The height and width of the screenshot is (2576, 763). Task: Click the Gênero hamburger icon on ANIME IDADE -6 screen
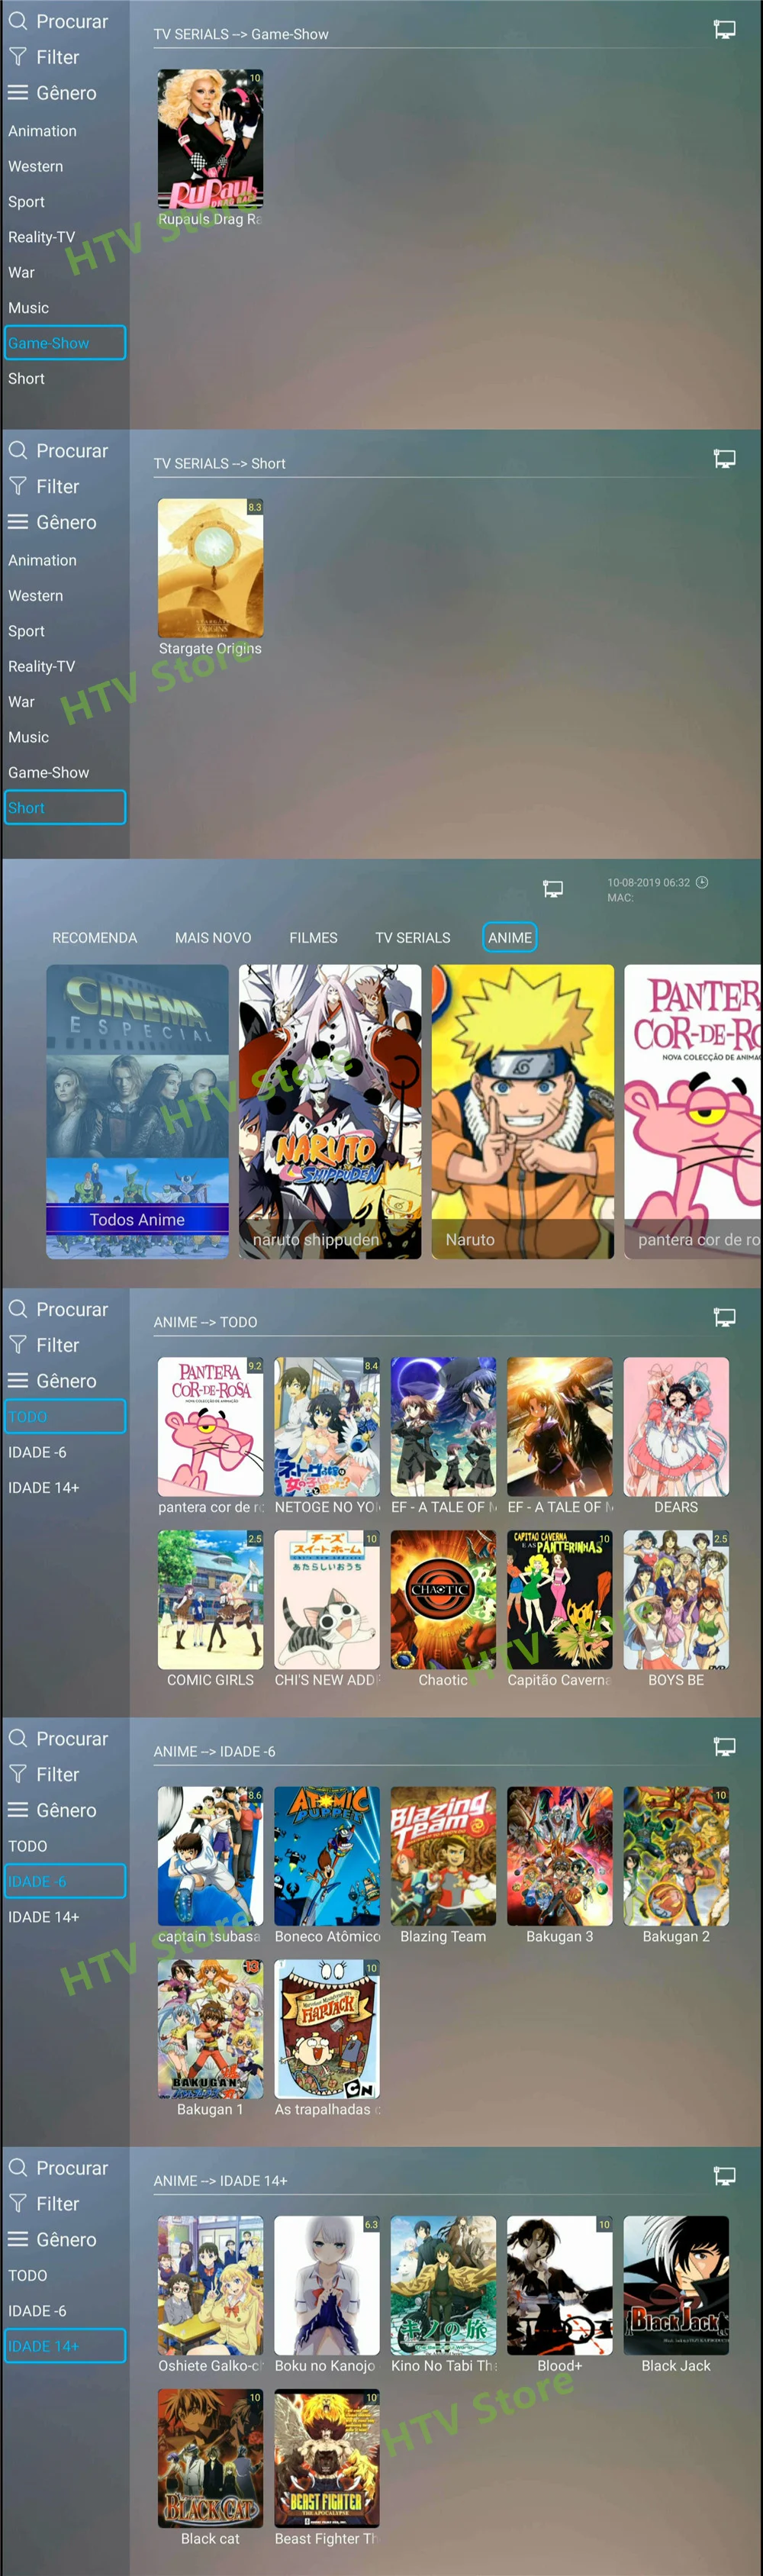(17, 1810)
